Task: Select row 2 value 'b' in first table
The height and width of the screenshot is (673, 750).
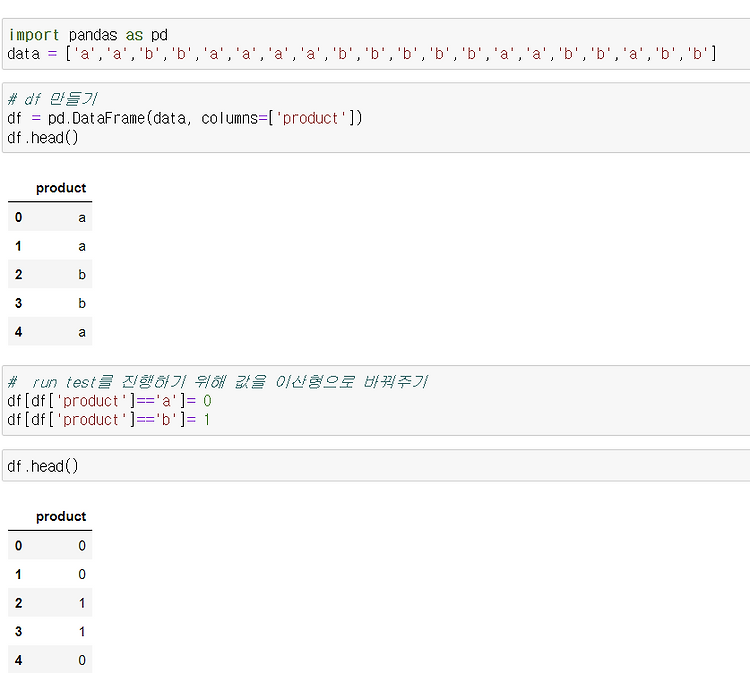Action: [x=82, y=275]
